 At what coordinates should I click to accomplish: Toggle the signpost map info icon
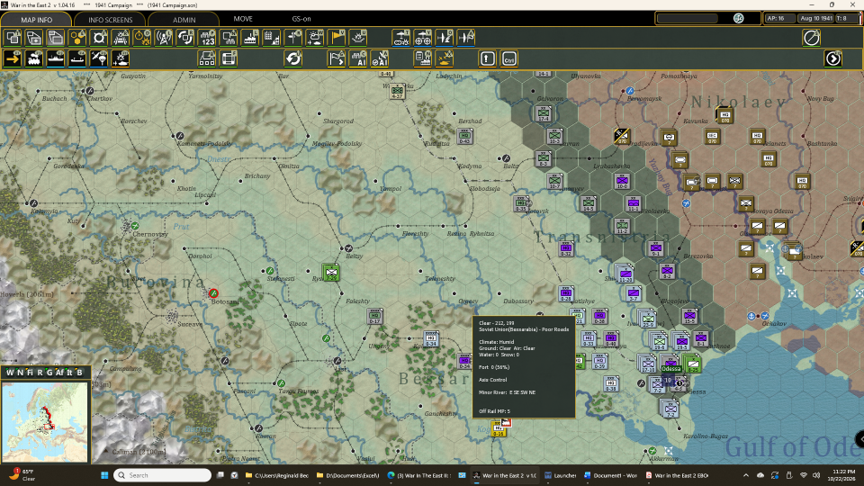point(293,37)
